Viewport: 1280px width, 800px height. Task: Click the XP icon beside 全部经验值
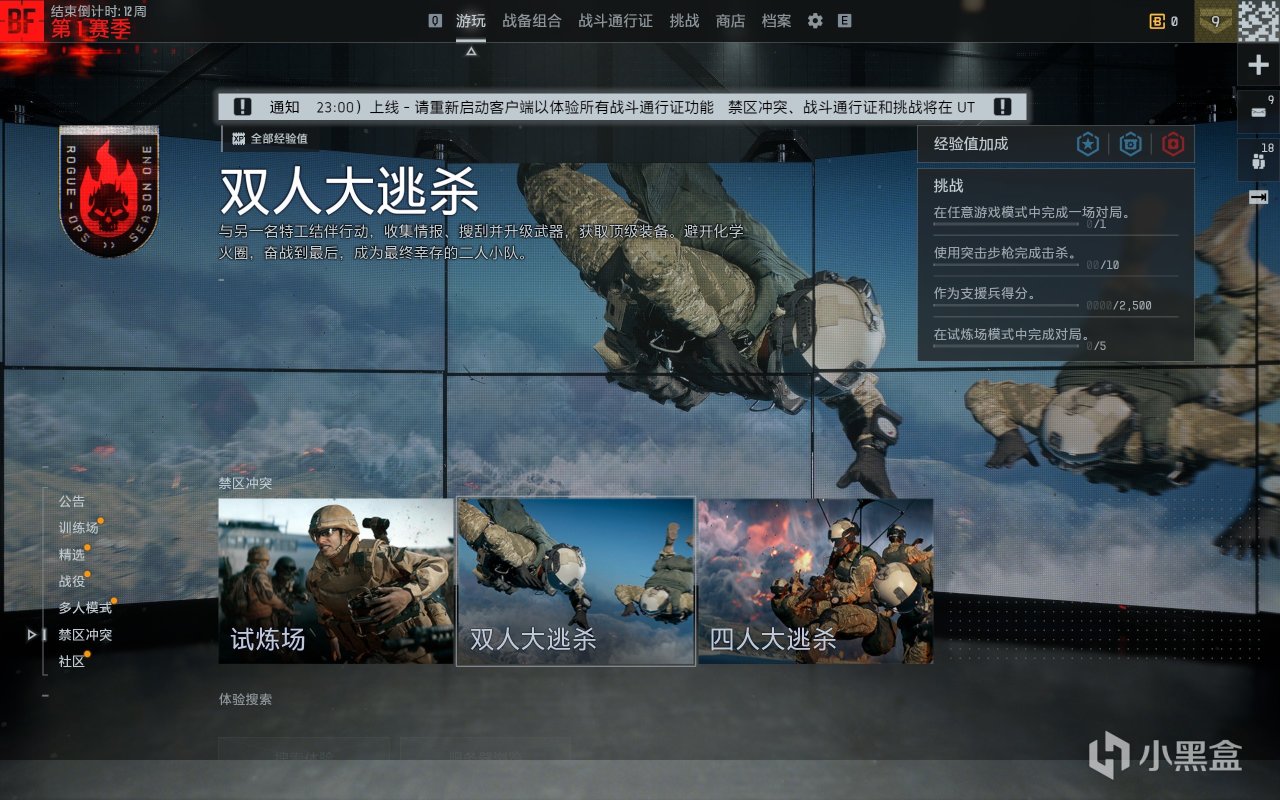click(x=239, y=139)
